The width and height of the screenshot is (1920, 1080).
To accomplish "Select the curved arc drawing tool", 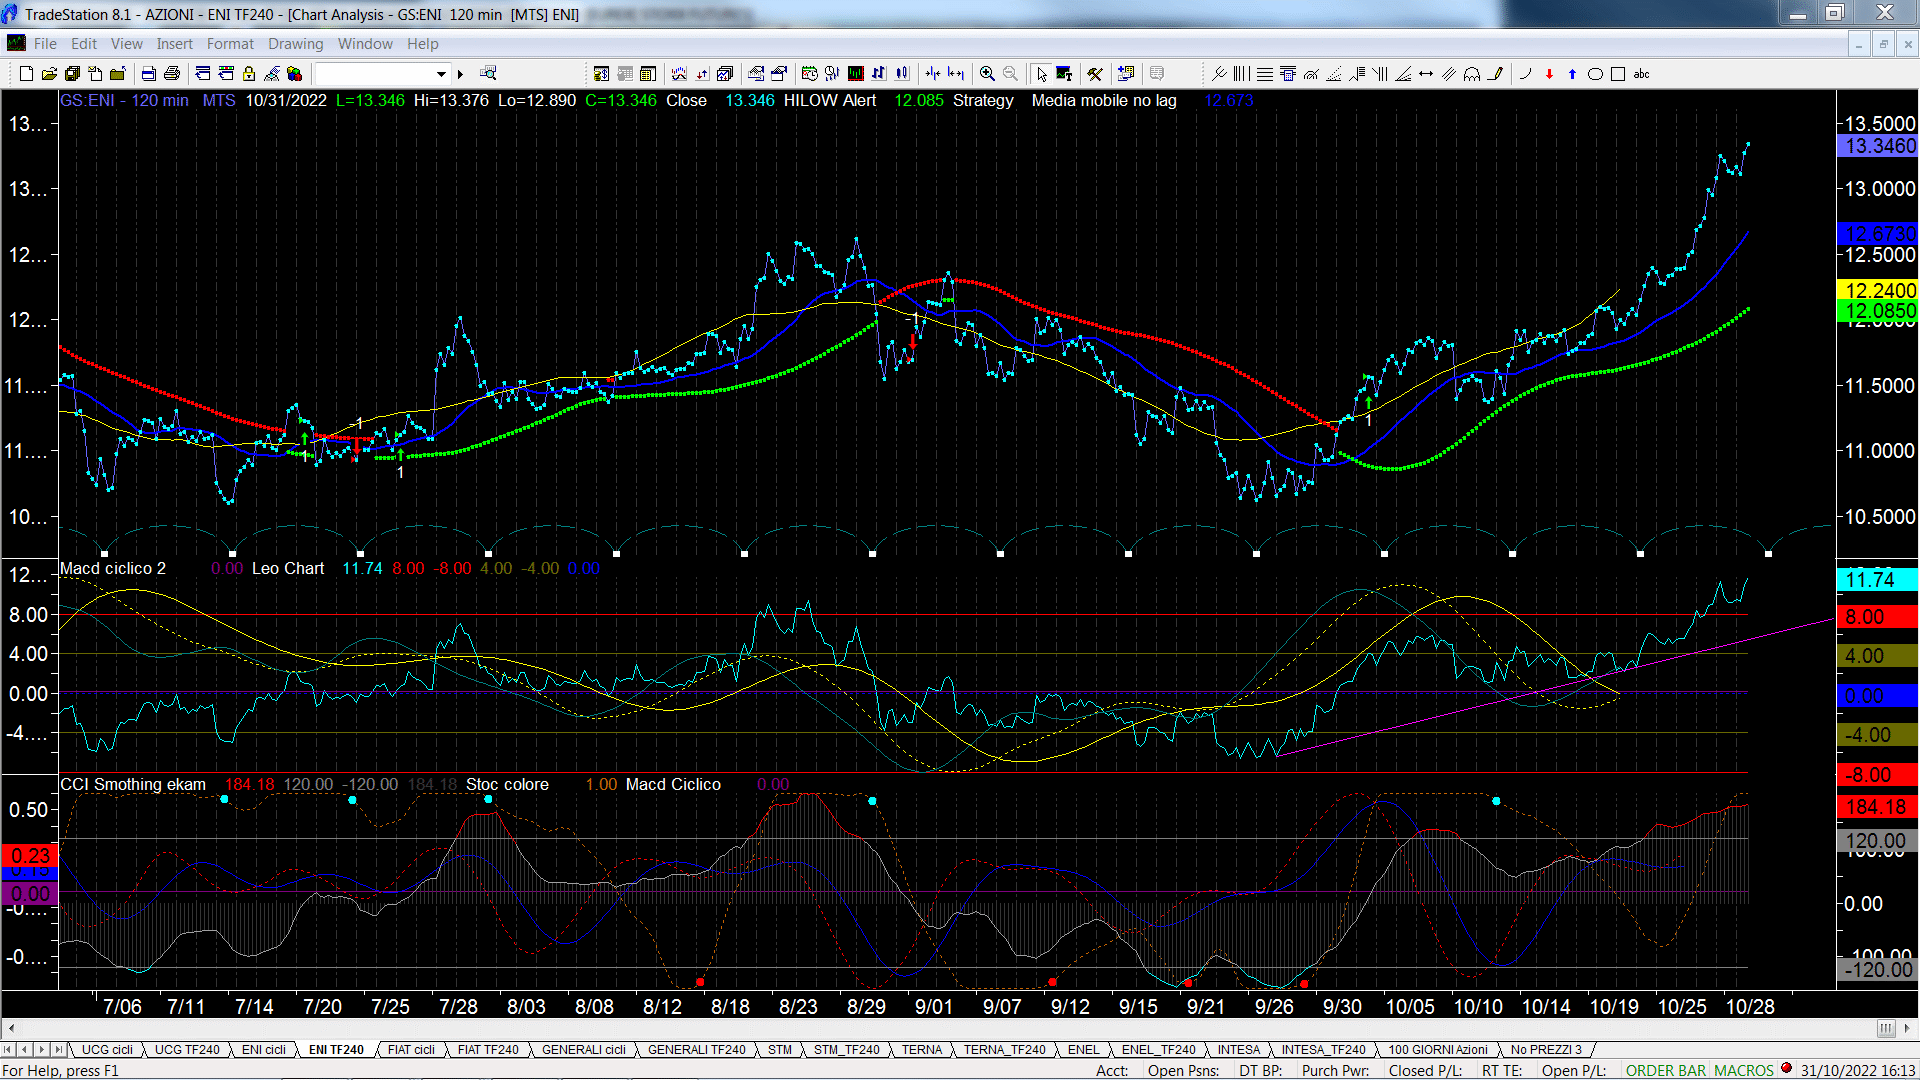I will coord(1526,74).
